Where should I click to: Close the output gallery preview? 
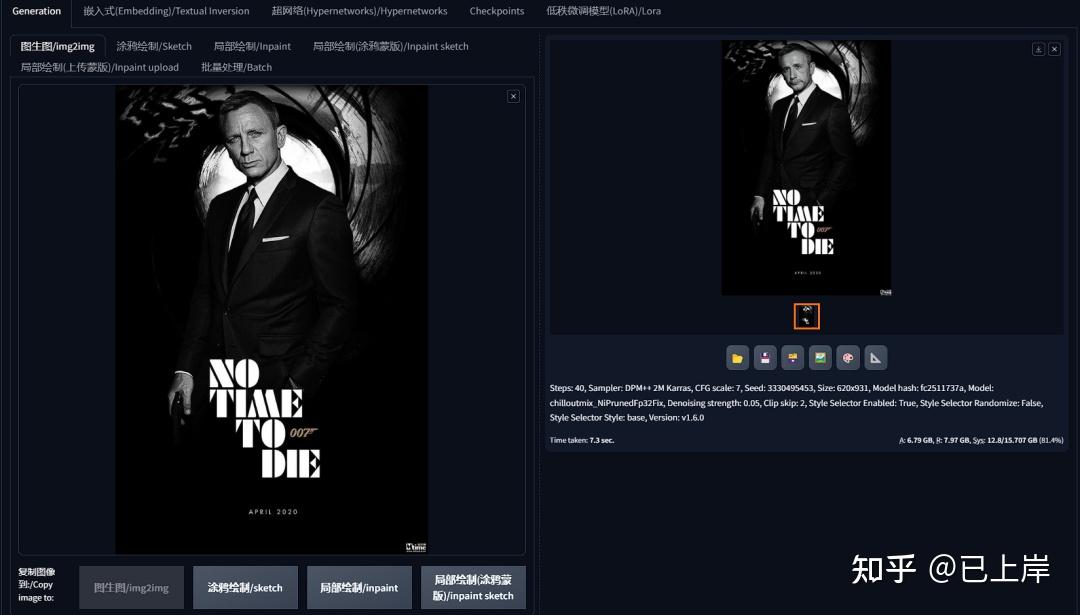pos(1054,49)
